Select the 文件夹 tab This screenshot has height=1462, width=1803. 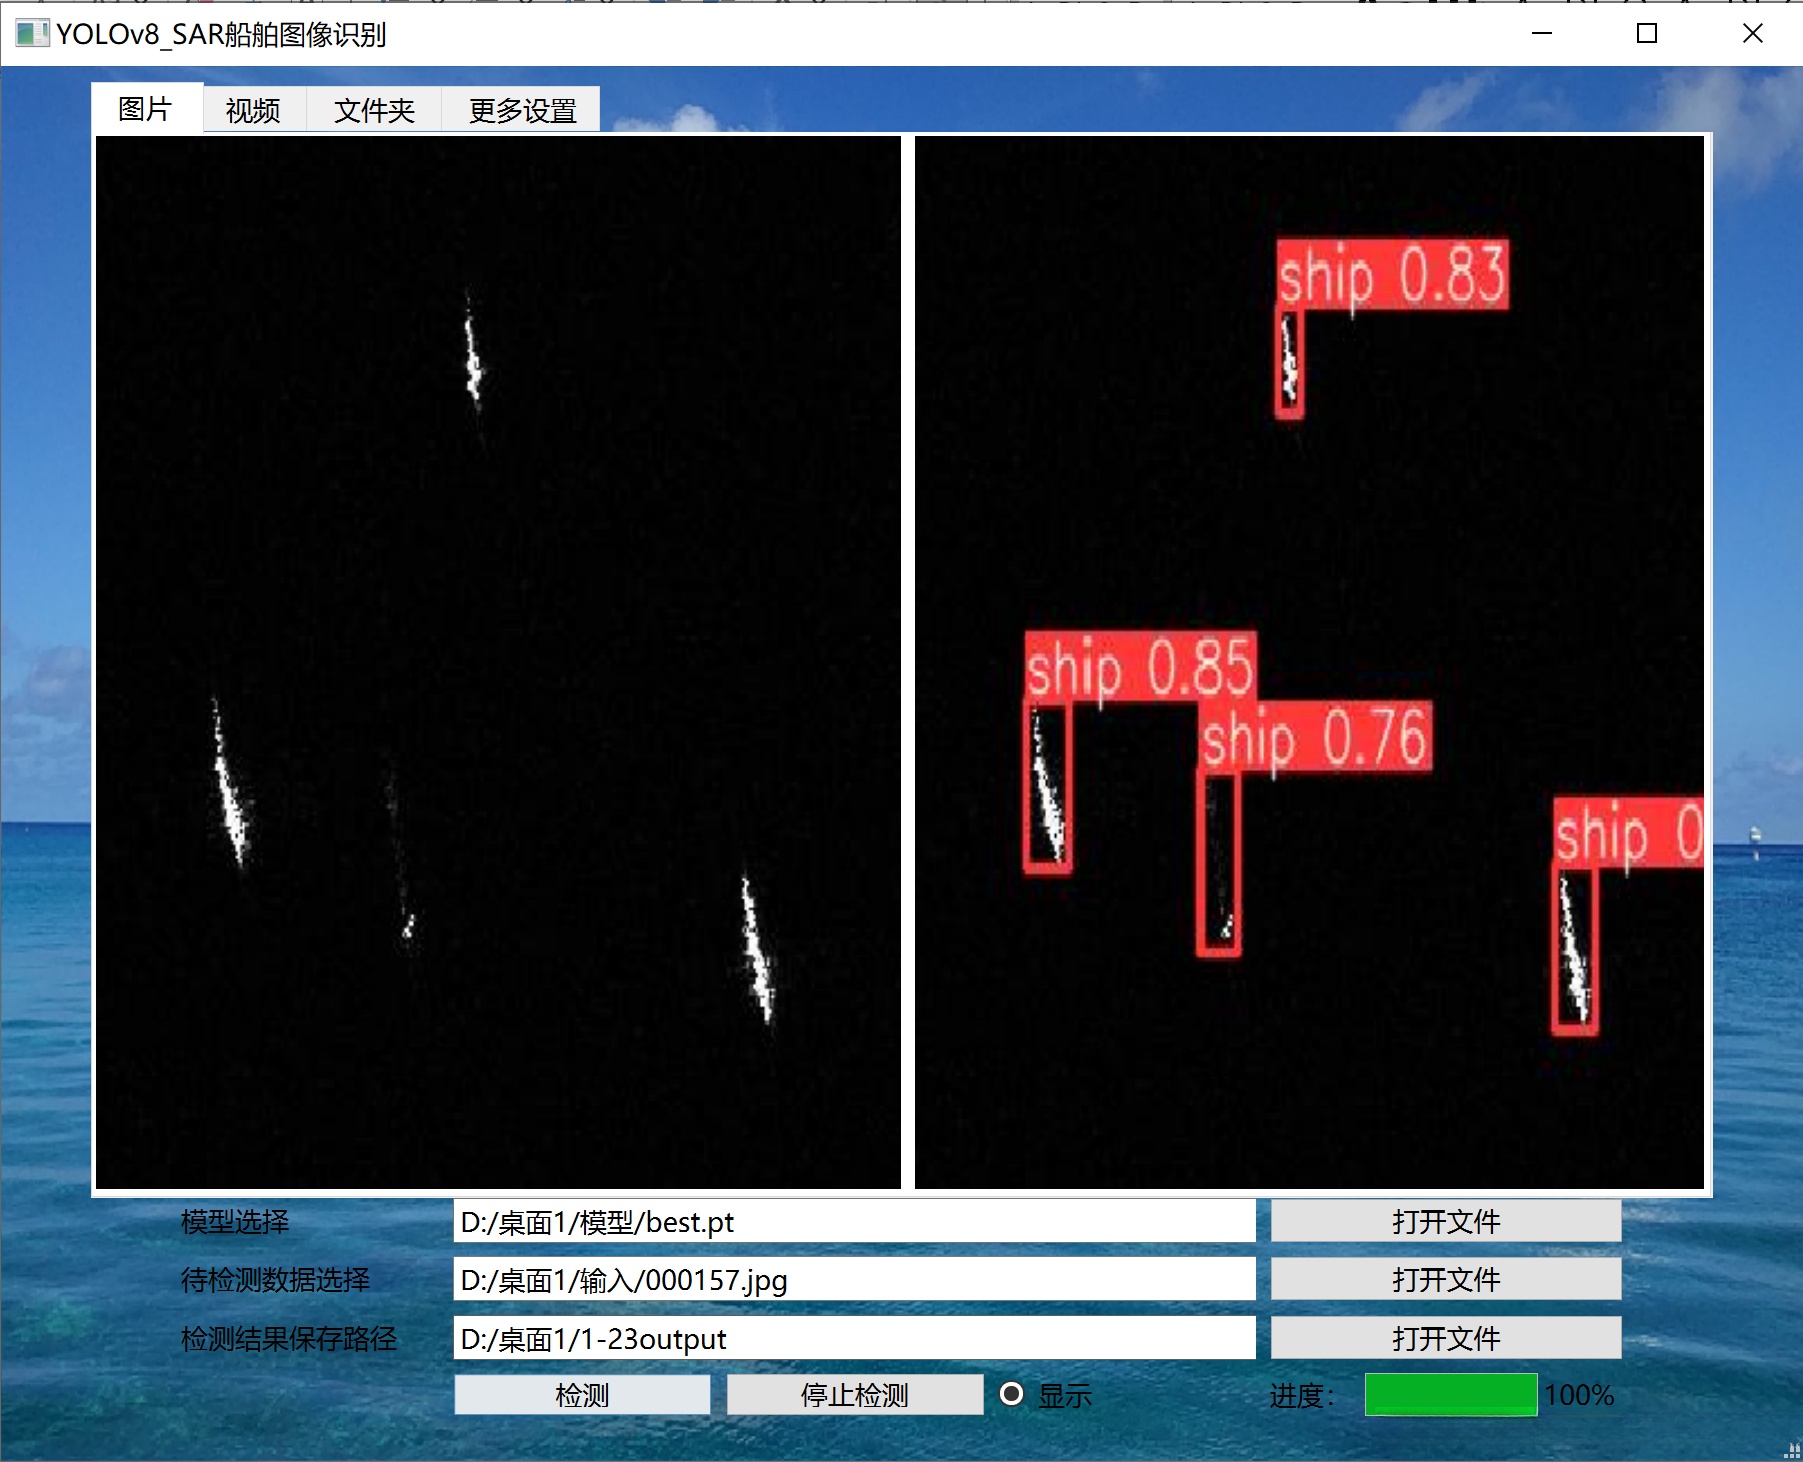[x=374, y=110]
